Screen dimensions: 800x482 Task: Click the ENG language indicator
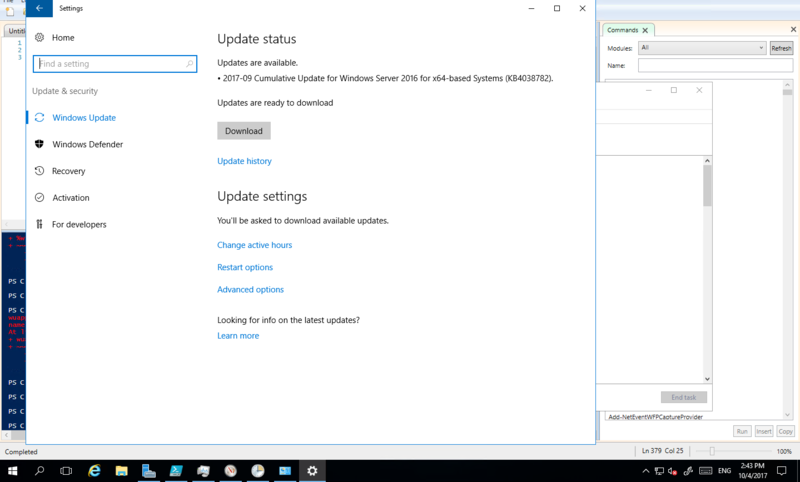click(x=724, y=471)
